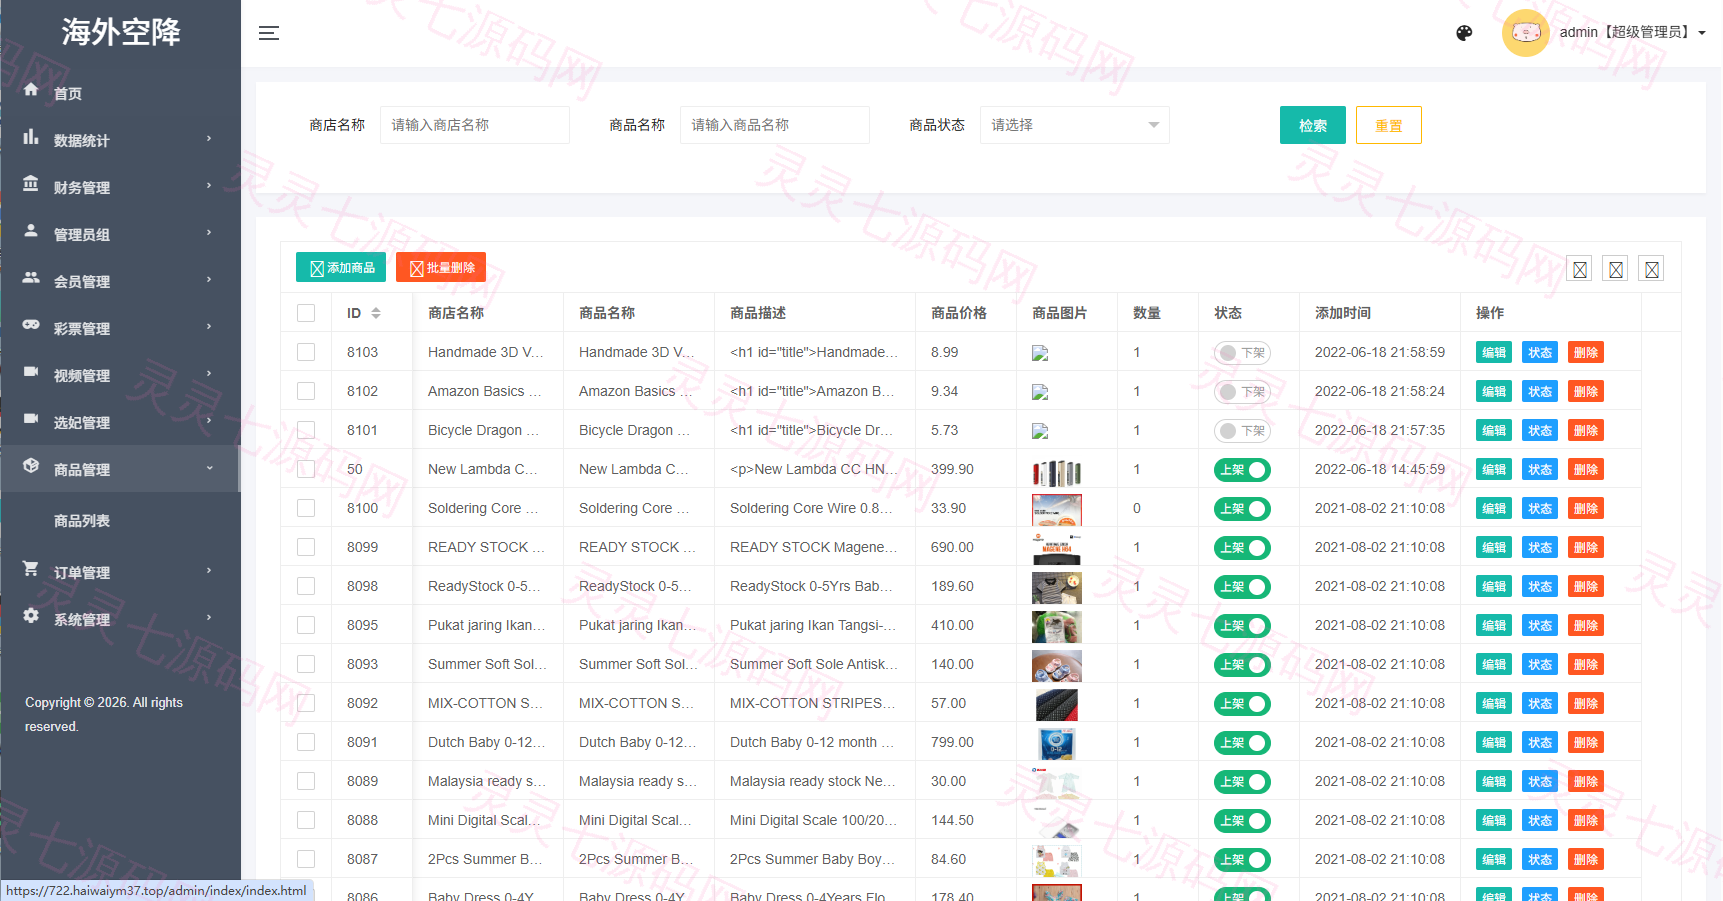
Task: Click the shopping cart icon for 订单管理
Action: click(x=31, y=568)
